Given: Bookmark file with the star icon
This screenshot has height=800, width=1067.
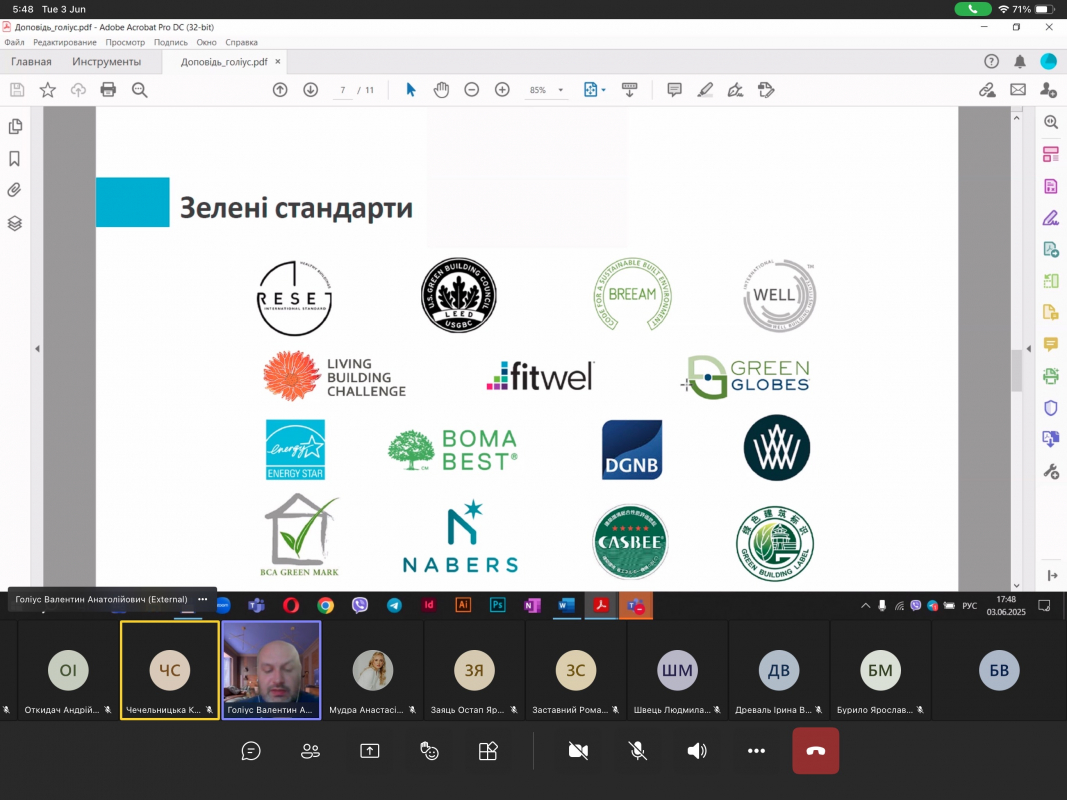Looking at the screenshot, I should (x=47, y=90).
